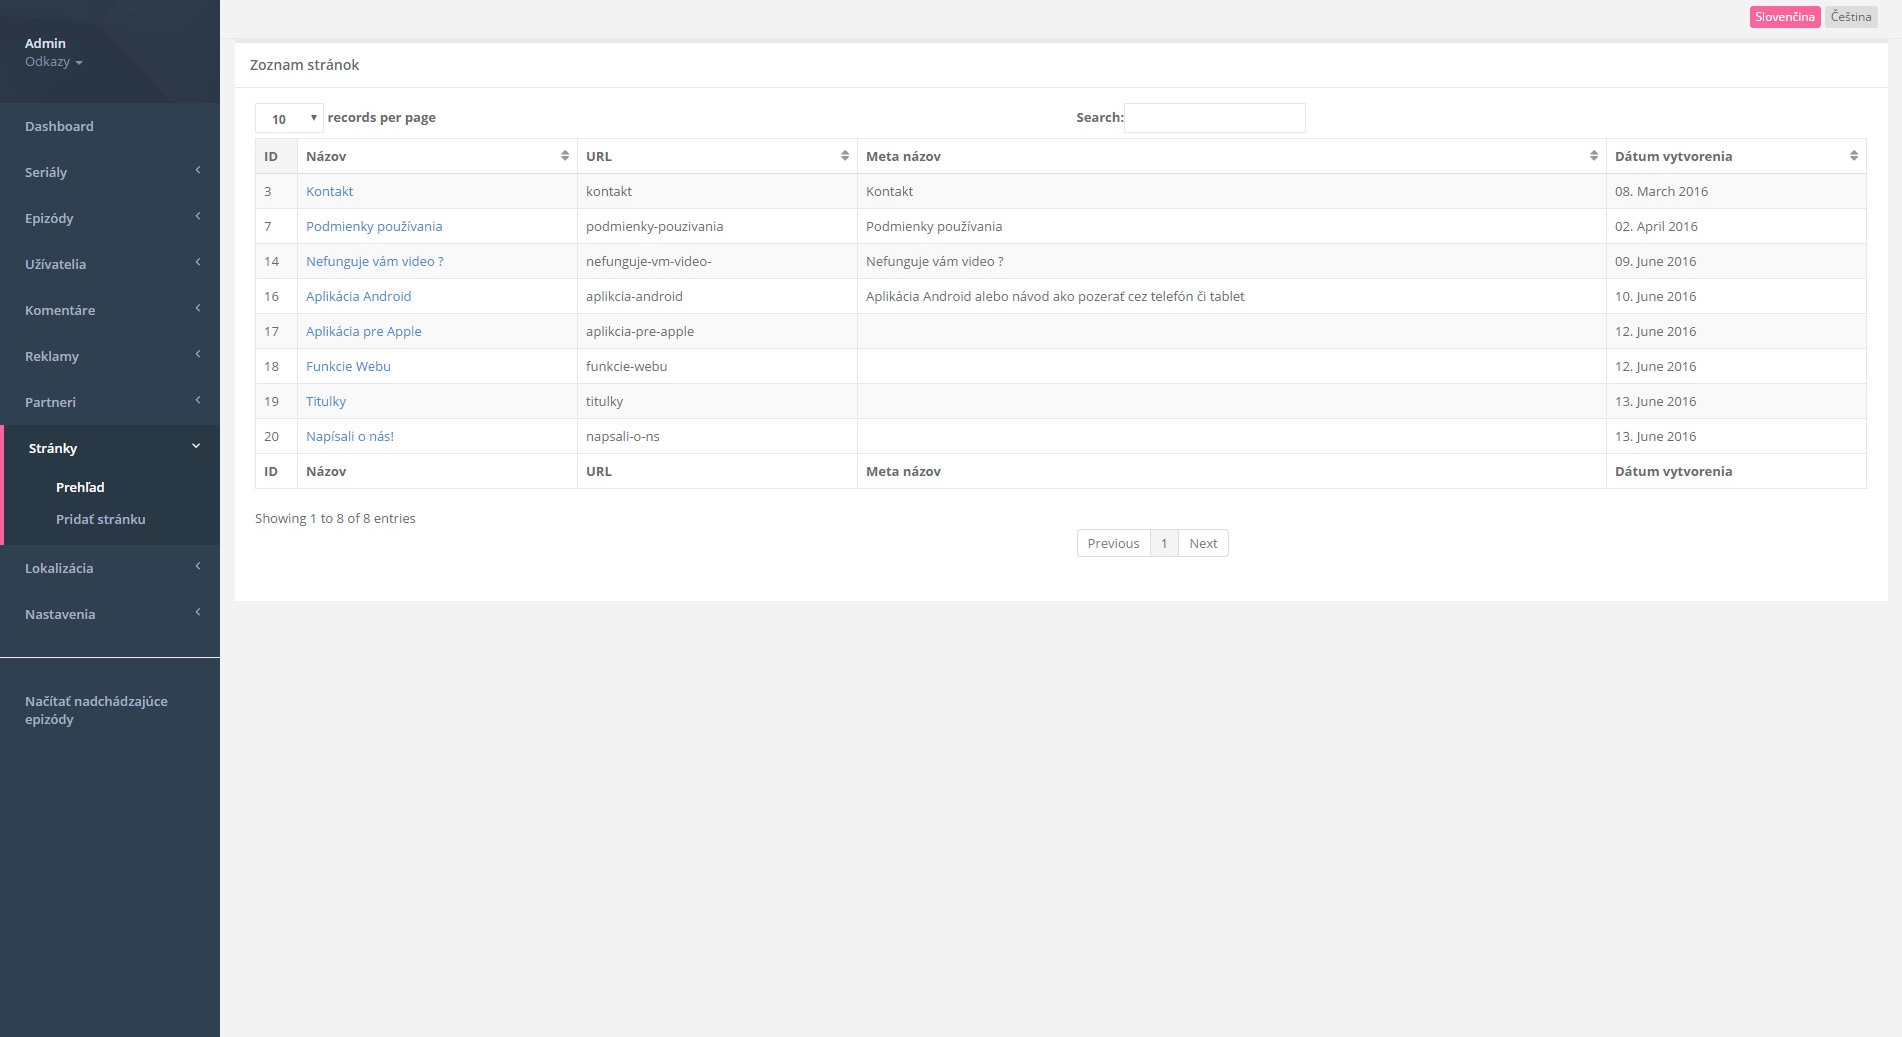This screenshot has height=1037, width=1902.
Task: Click the 02. April 2016 date cell
Action: point(1736,226)
